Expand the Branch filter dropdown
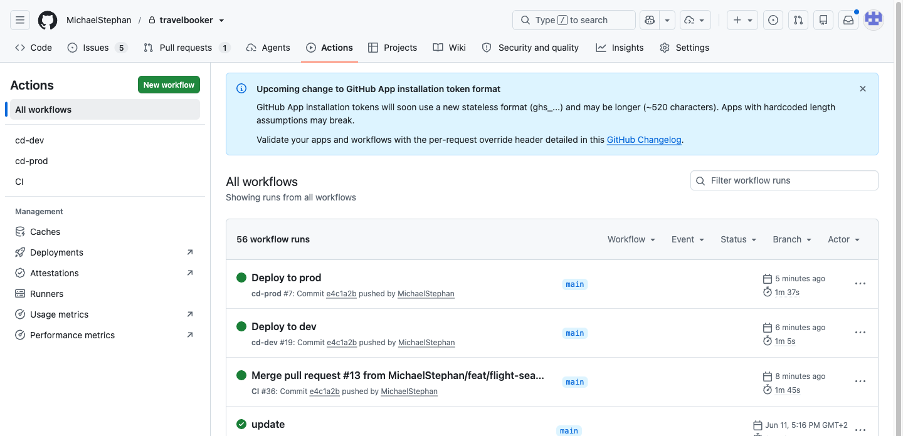Viewport: 904px width, 436px height. (792, 239)
